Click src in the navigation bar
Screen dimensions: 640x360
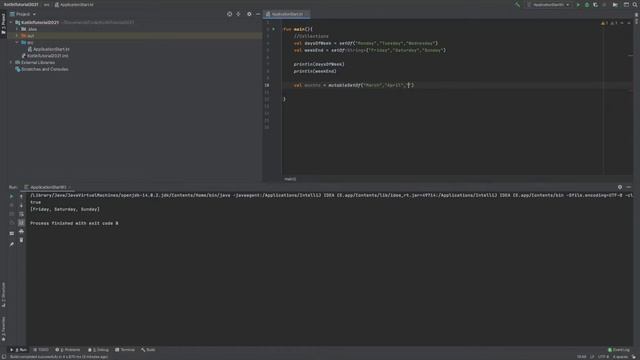tap(47, 4)
